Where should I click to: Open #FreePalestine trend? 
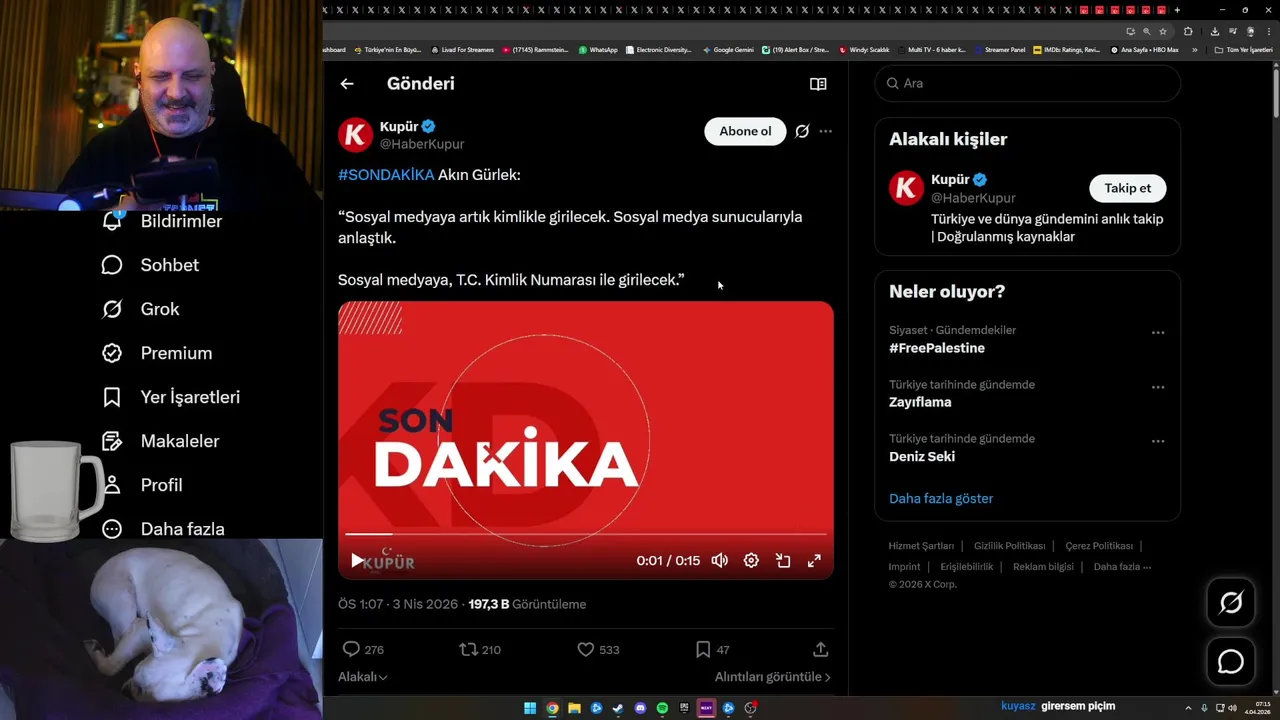[937, 348]
